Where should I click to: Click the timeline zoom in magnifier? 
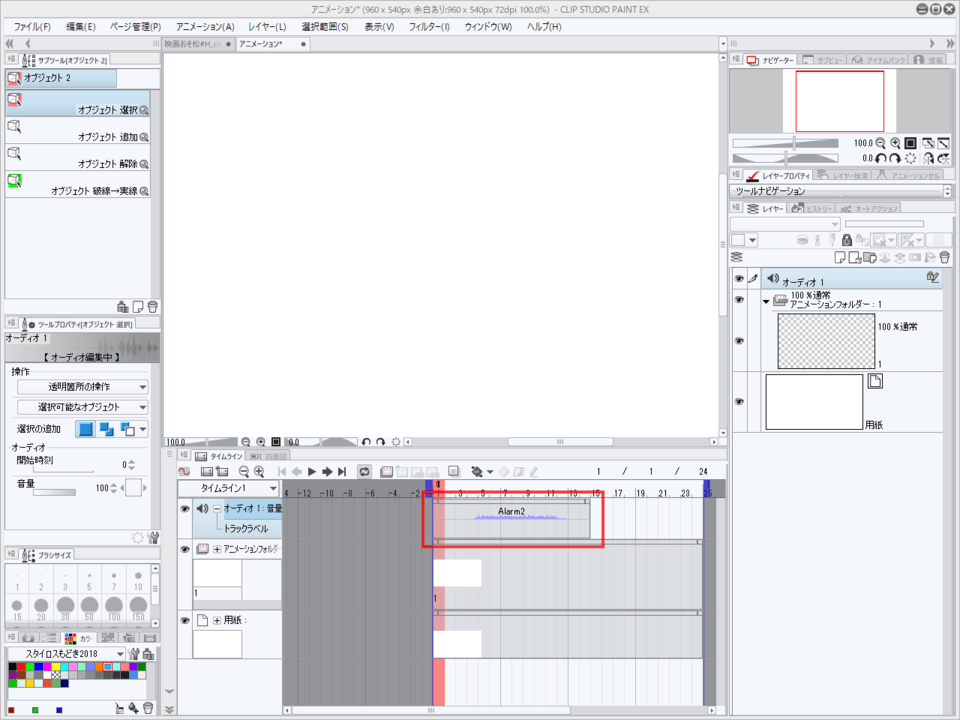coord(259,471)
